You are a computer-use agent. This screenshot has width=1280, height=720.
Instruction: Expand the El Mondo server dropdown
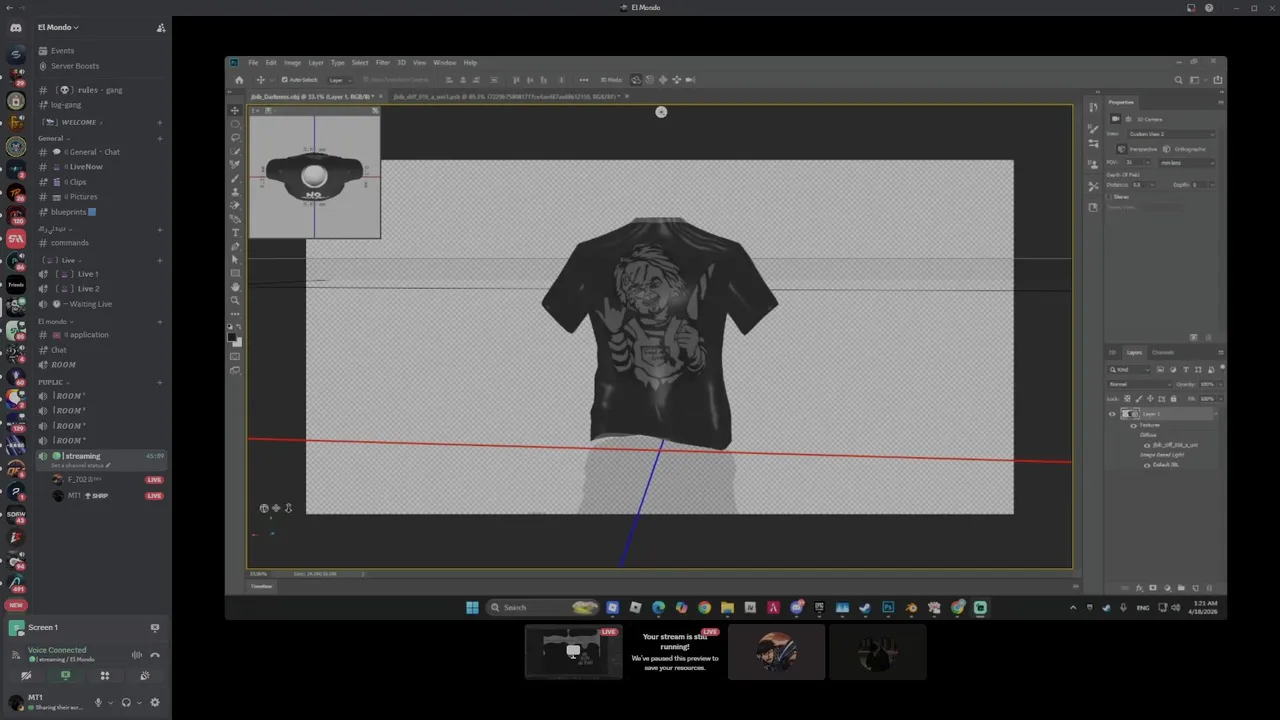(x=58, y=27)
